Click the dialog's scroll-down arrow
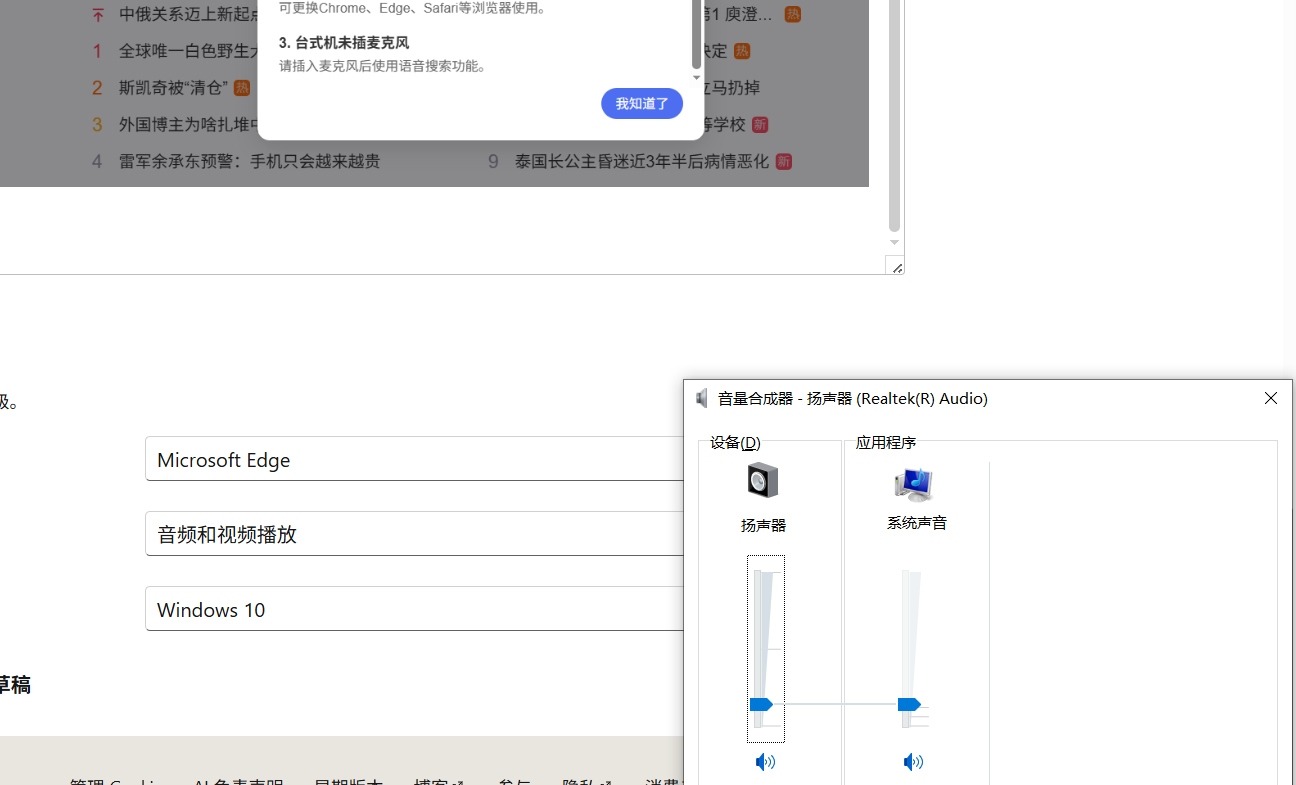The height and width of the screenshot is (785, 1296). tap(696, 77)
